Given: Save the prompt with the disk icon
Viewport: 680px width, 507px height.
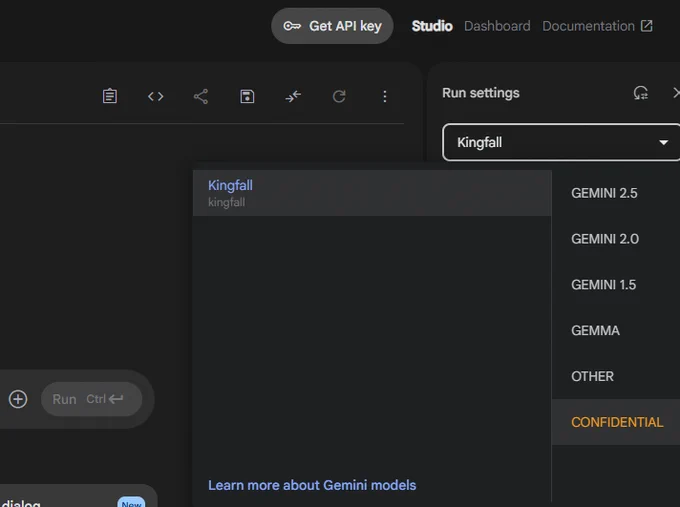Looking at the screenshot, I should 247,96.
